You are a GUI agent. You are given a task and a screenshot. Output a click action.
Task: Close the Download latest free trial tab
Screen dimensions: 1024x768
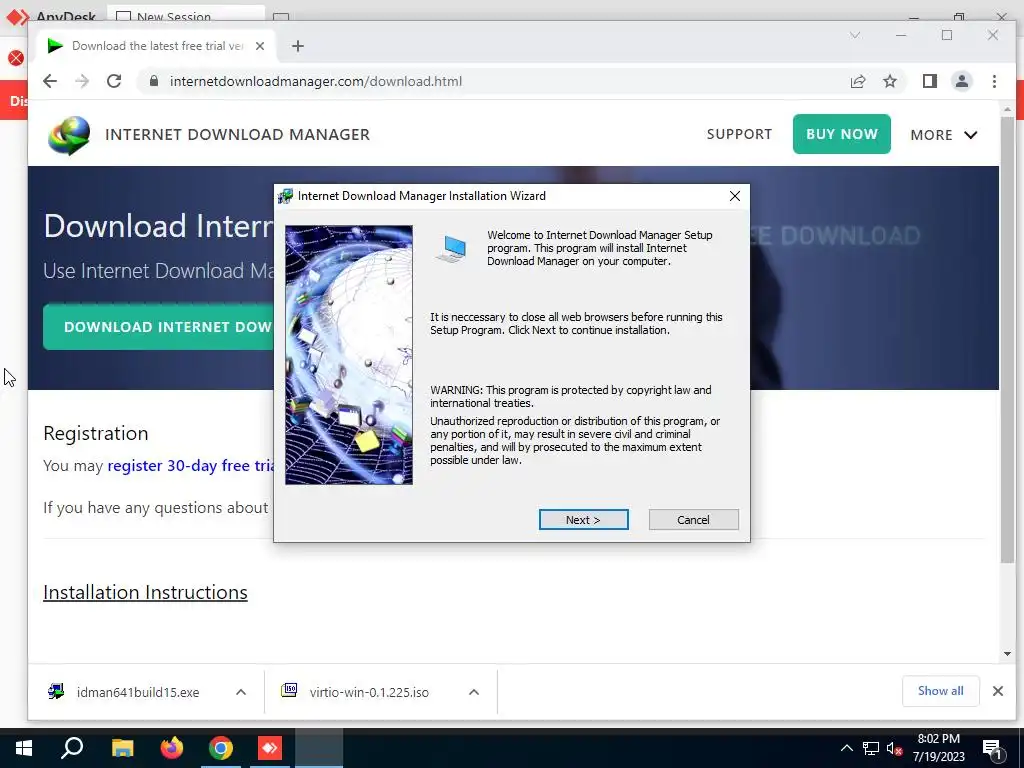point(260,46)
